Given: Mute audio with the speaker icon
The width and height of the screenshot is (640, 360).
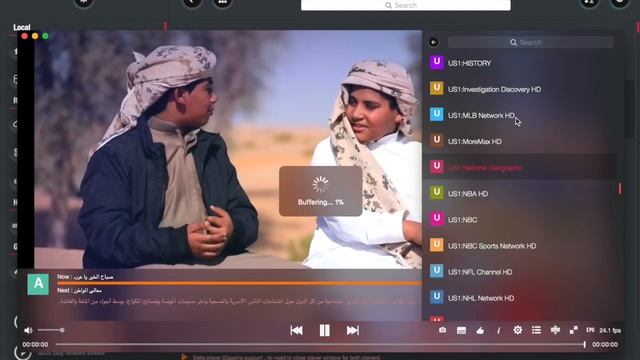Looking at the screenshot, I should [28, 330].
